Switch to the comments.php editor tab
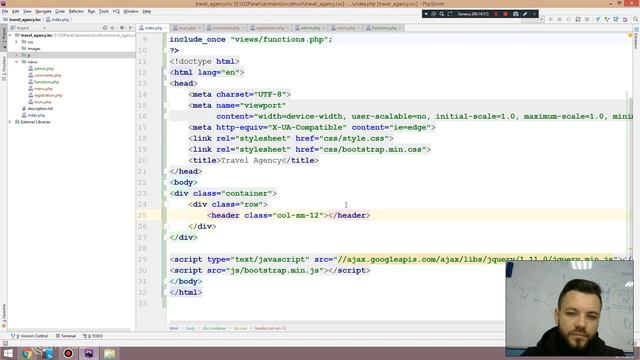This screenshot has width=640, height=360. [x=224, y=28]
